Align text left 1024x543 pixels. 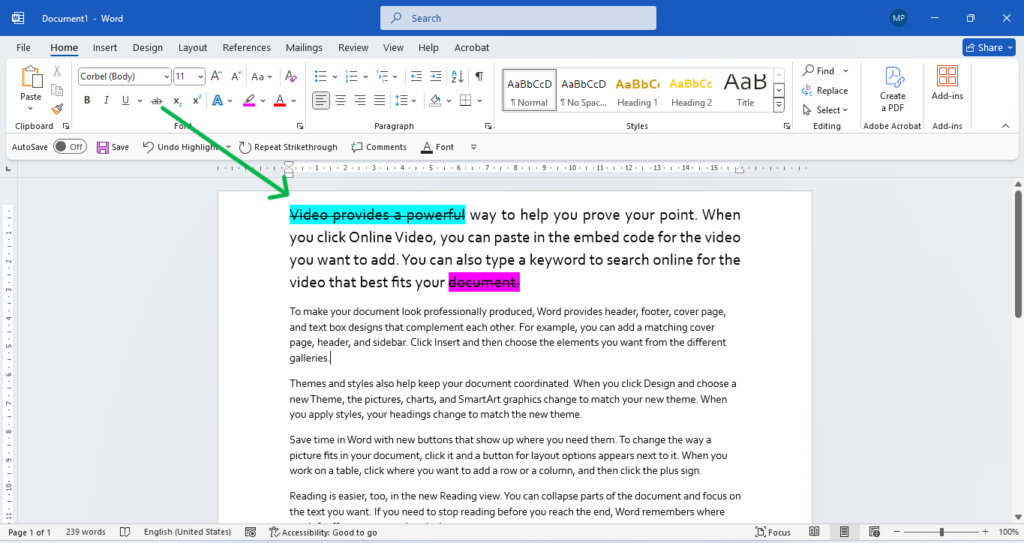click(x=321, y=100)
